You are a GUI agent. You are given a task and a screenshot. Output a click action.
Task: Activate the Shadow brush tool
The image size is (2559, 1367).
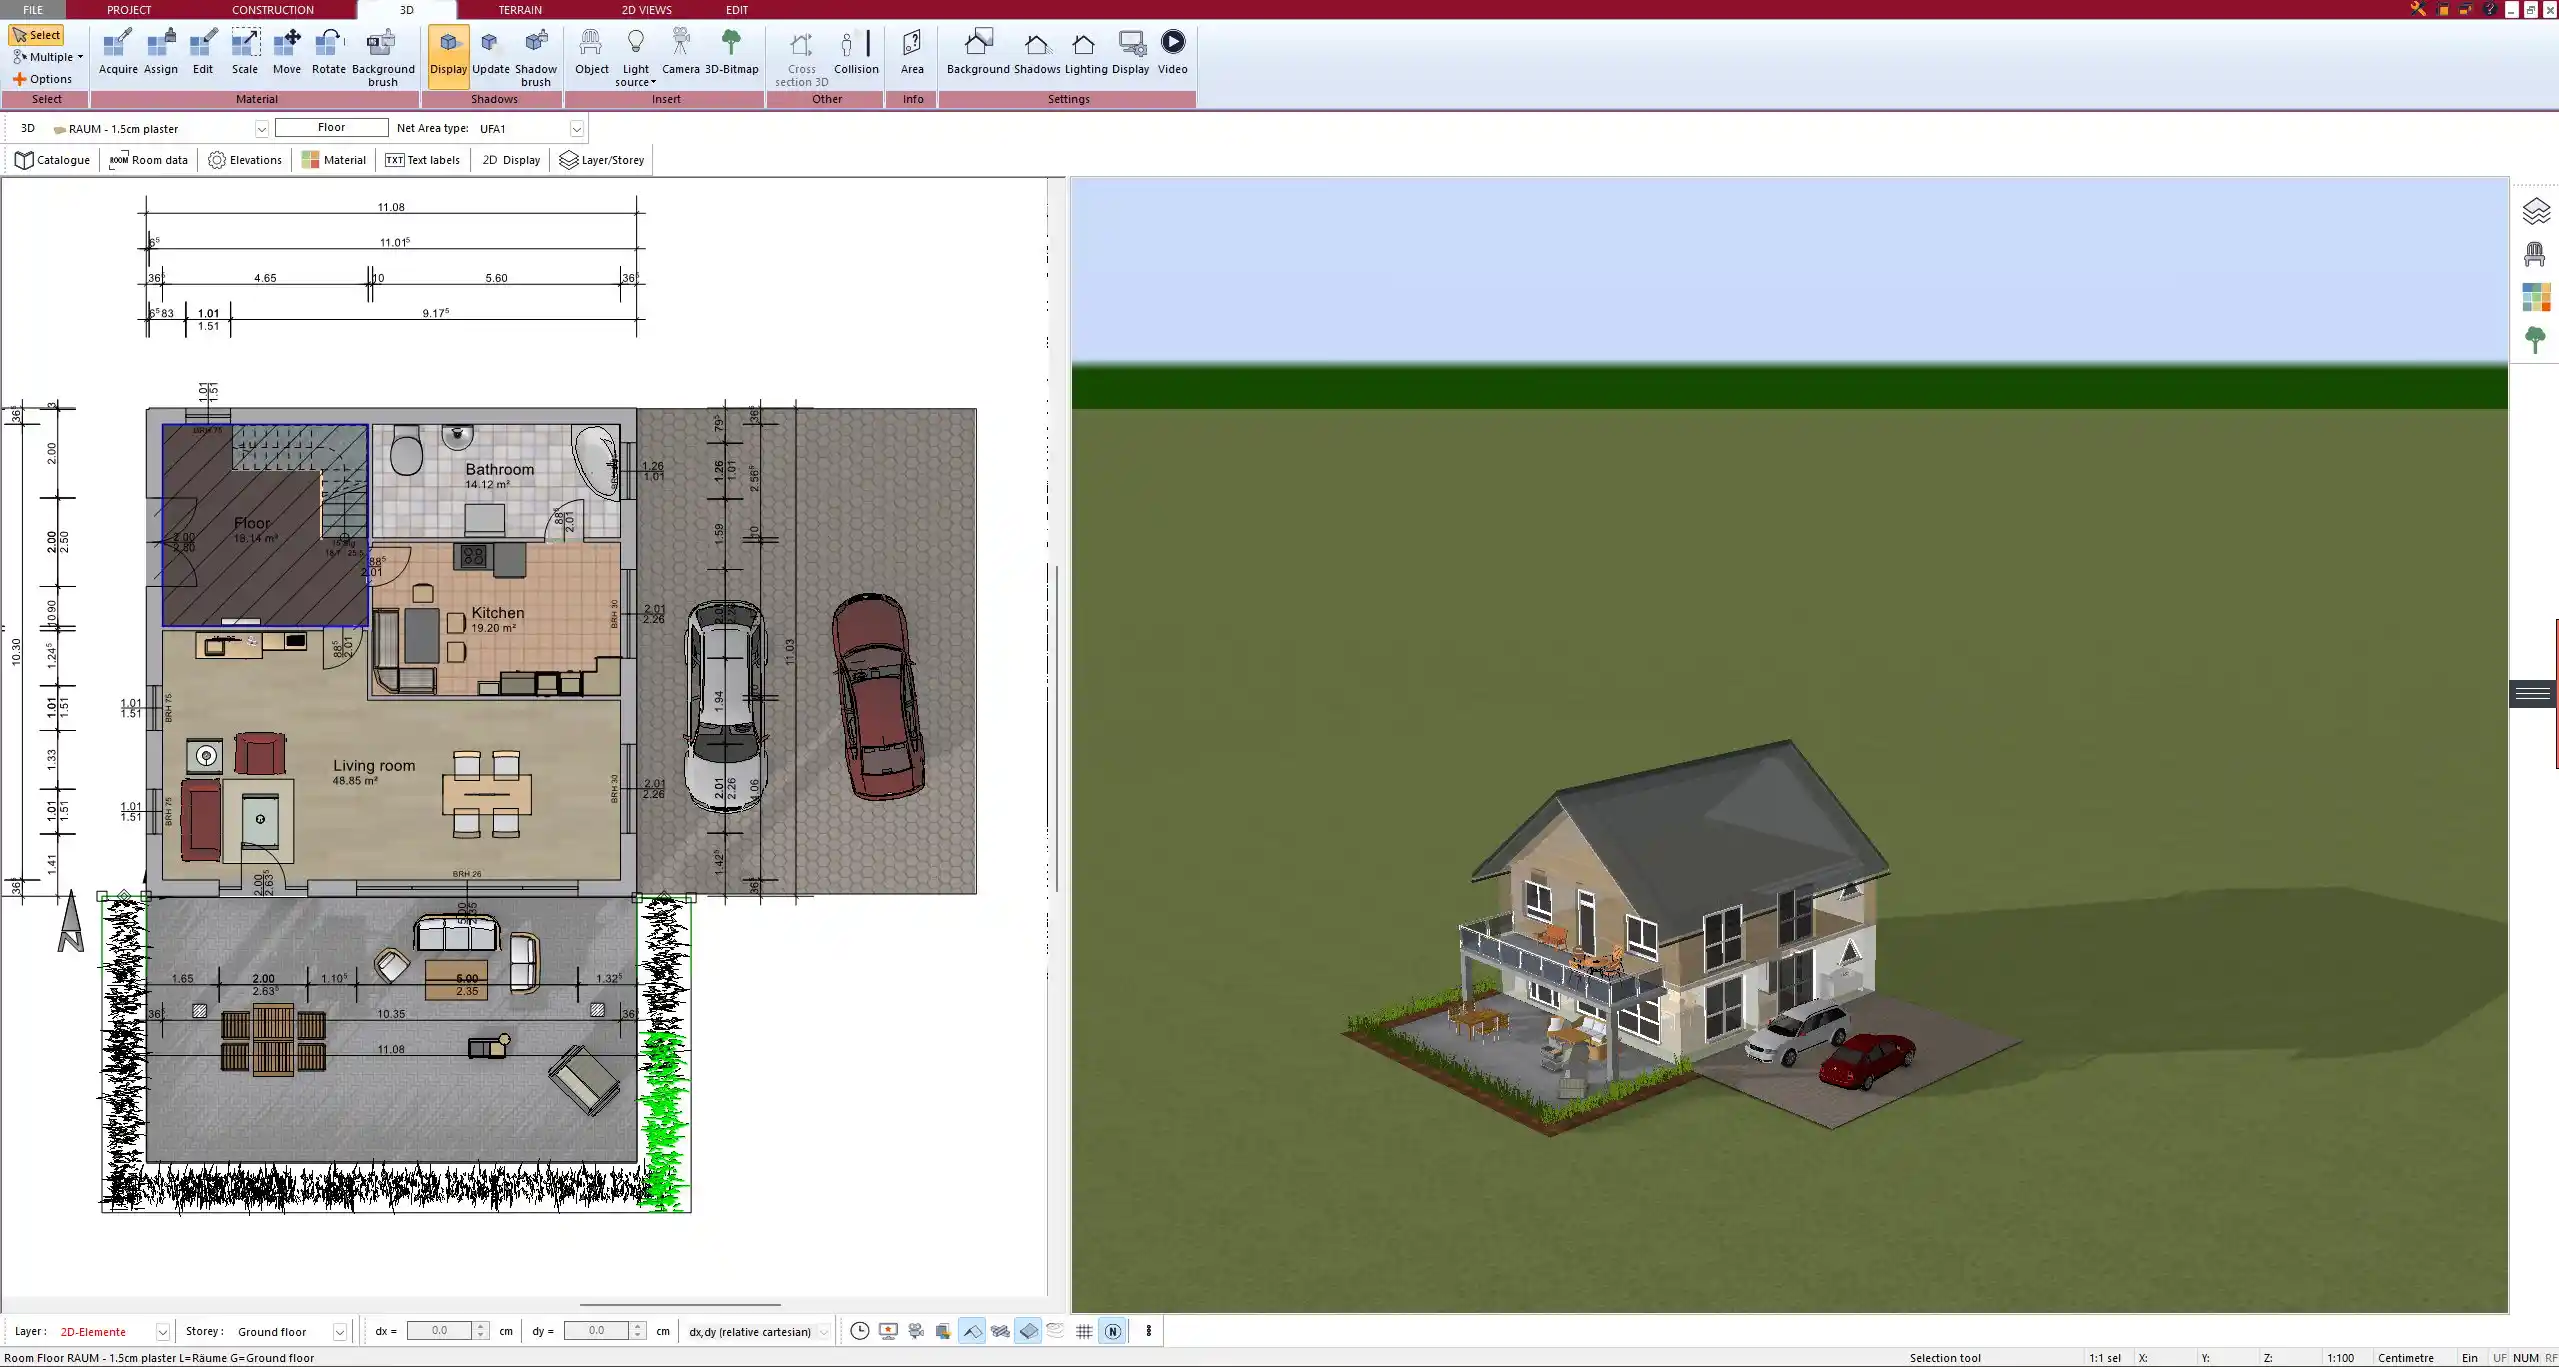[x=536, y=58]
